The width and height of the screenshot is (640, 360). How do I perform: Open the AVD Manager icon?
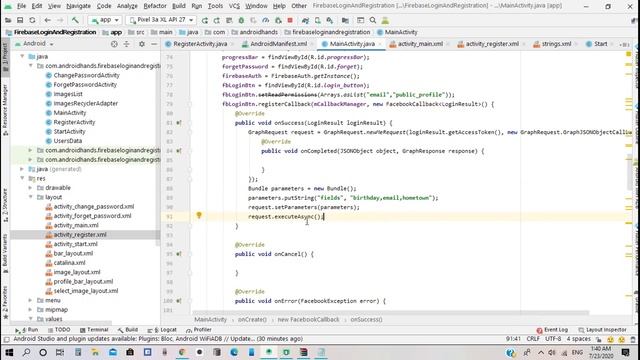pos(318,20)
